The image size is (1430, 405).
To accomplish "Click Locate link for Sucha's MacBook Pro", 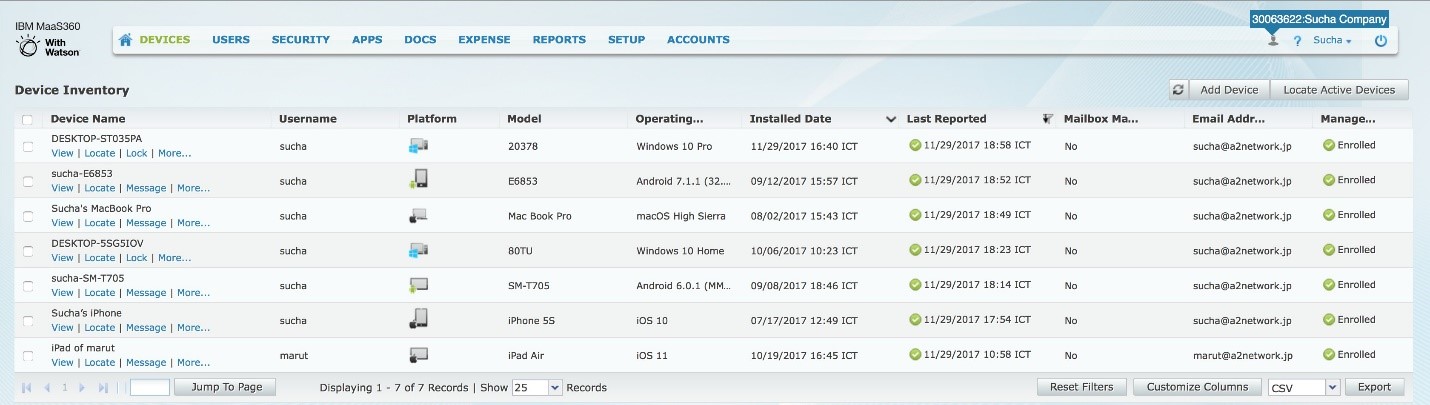I will pos(99,223).
